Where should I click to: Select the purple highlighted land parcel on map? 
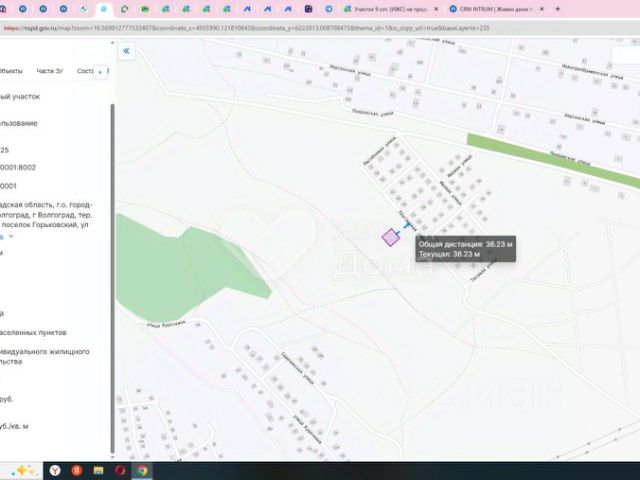[x=390, y=238]
